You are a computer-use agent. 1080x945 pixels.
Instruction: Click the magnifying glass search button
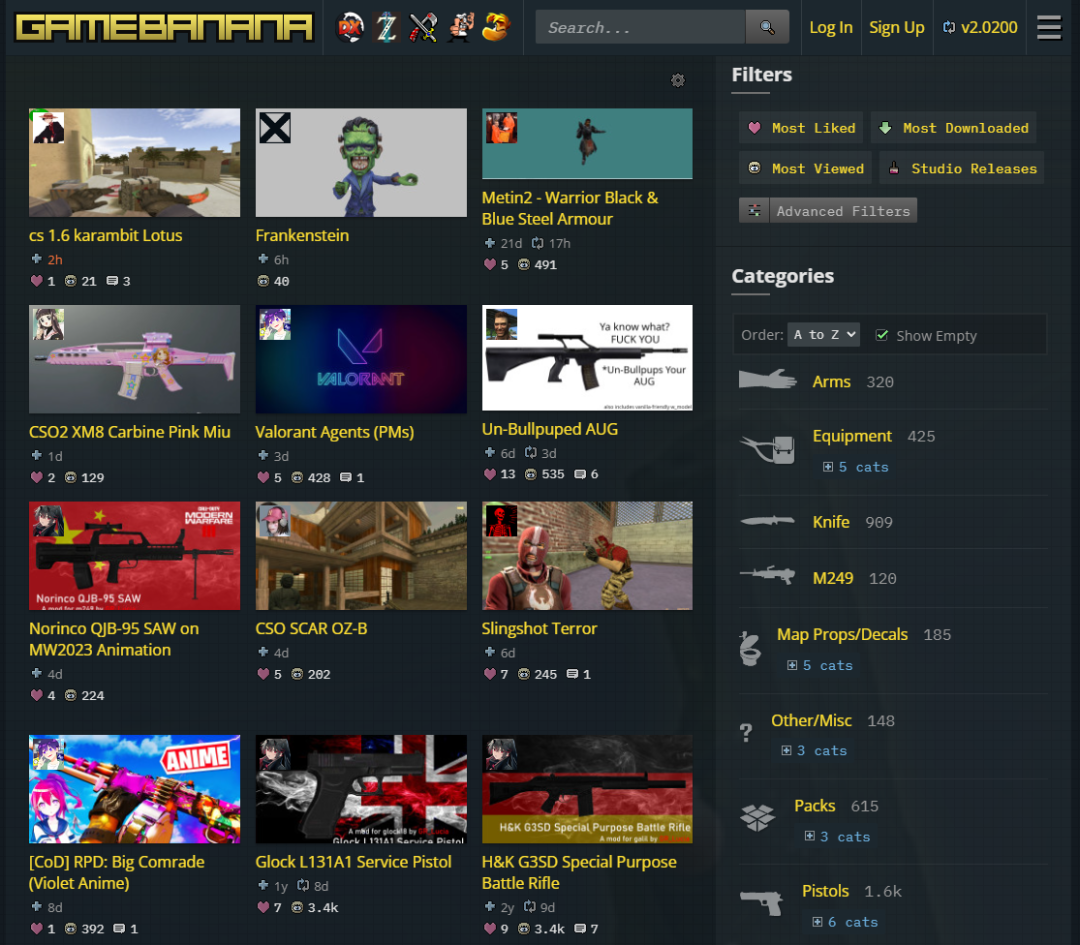767,28
